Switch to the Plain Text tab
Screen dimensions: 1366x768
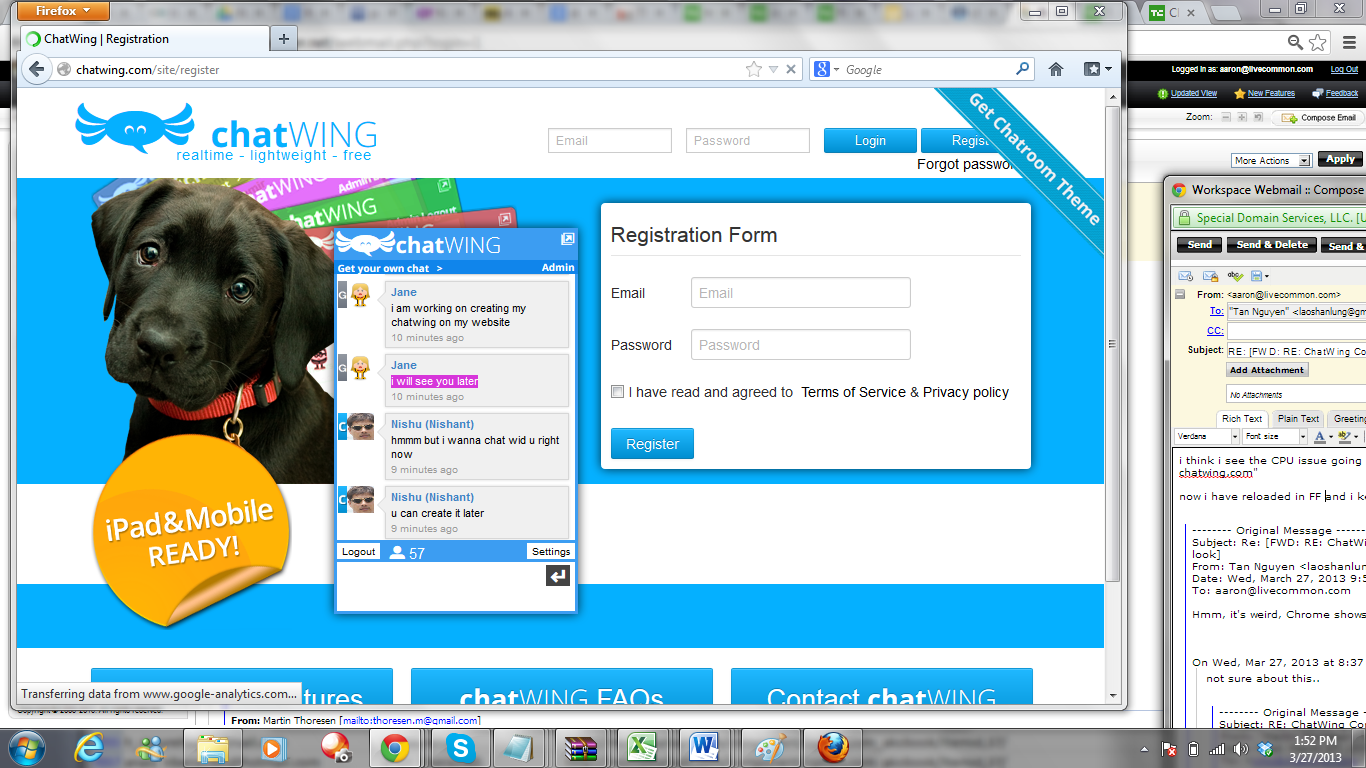[x=1298, y=419]
